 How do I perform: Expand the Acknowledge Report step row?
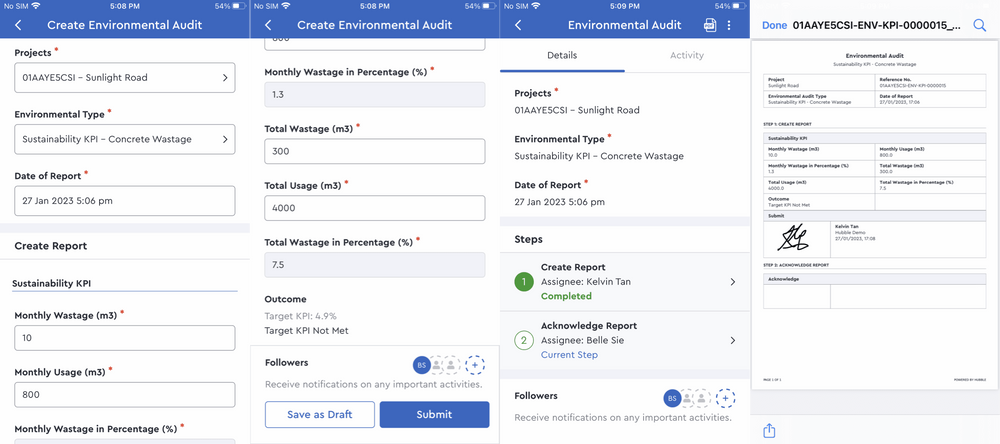tap(625, 340)
